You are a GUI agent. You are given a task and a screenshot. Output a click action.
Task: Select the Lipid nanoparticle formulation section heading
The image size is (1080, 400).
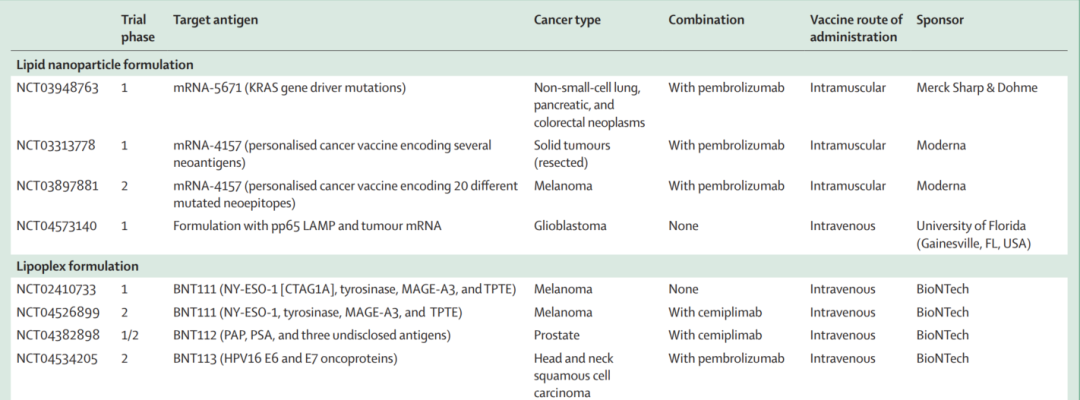coord(105,65)
